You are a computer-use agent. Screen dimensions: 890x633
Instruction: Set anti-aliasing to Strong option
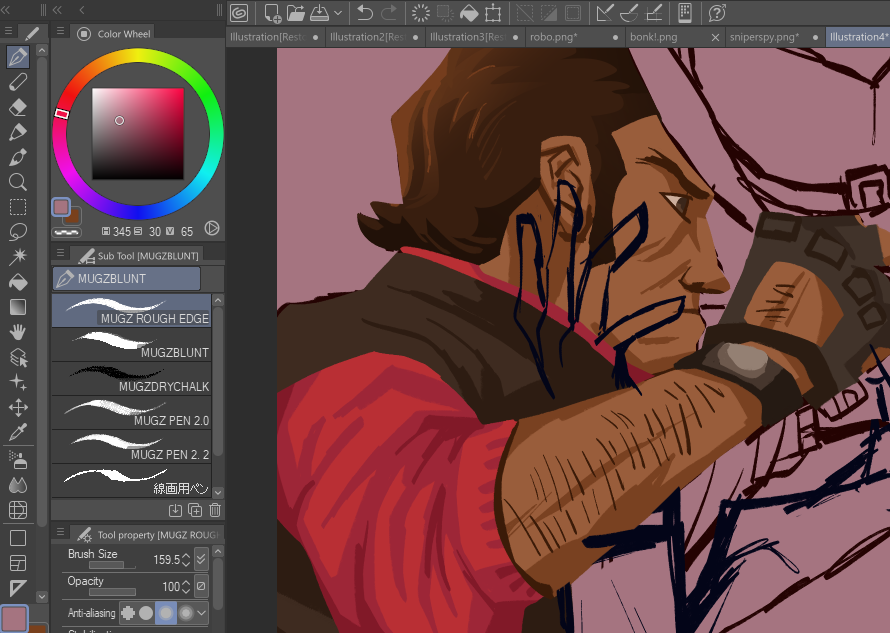tap(186, 613)
